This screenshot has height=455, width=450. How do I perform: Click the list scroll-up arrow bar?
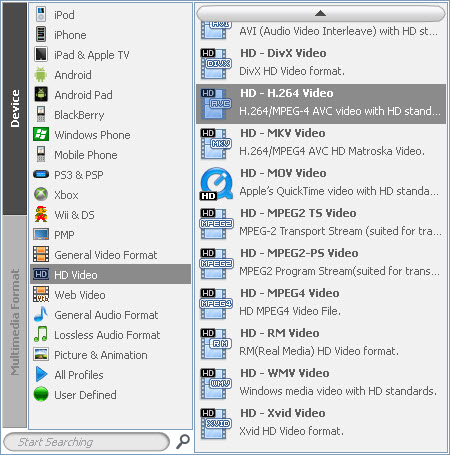click(x=321, y=14)
